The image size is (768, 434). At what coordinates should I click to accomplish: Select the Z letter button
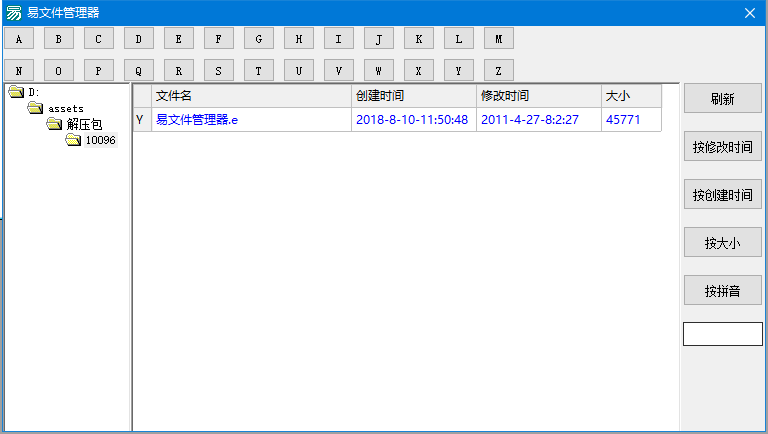click(499, 71)
